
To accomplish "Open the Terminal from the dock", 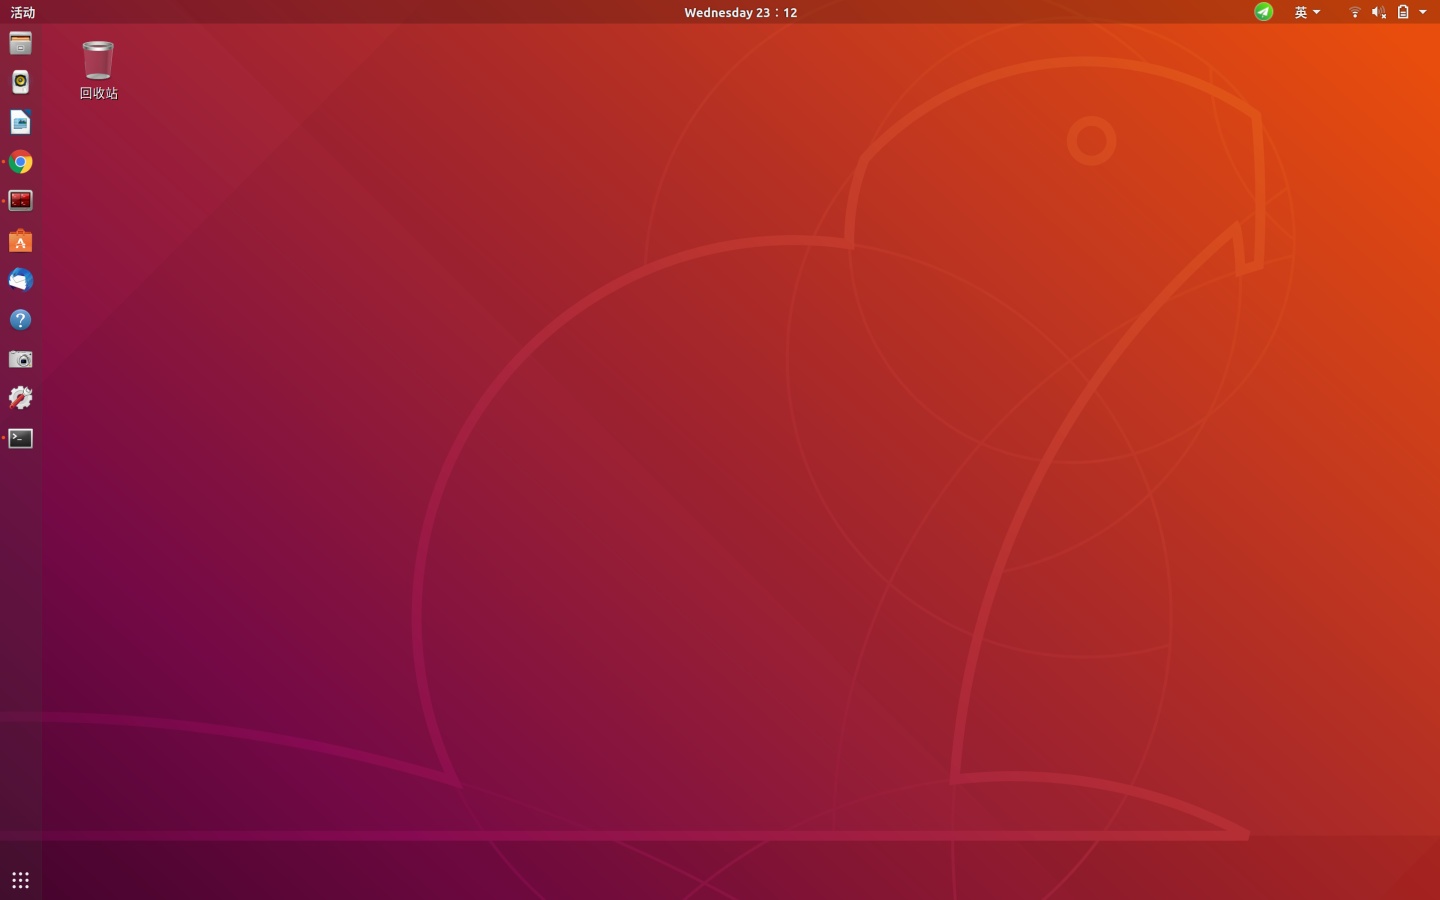I will (x=20, y=438).
